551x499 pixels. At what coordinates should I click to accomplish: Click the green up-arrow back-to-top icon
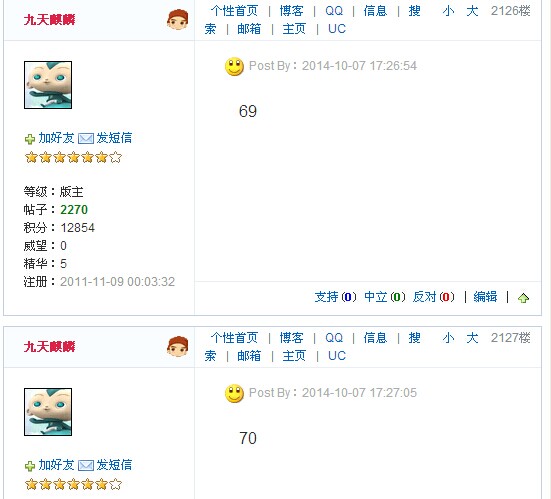click(x=523, y=298)
